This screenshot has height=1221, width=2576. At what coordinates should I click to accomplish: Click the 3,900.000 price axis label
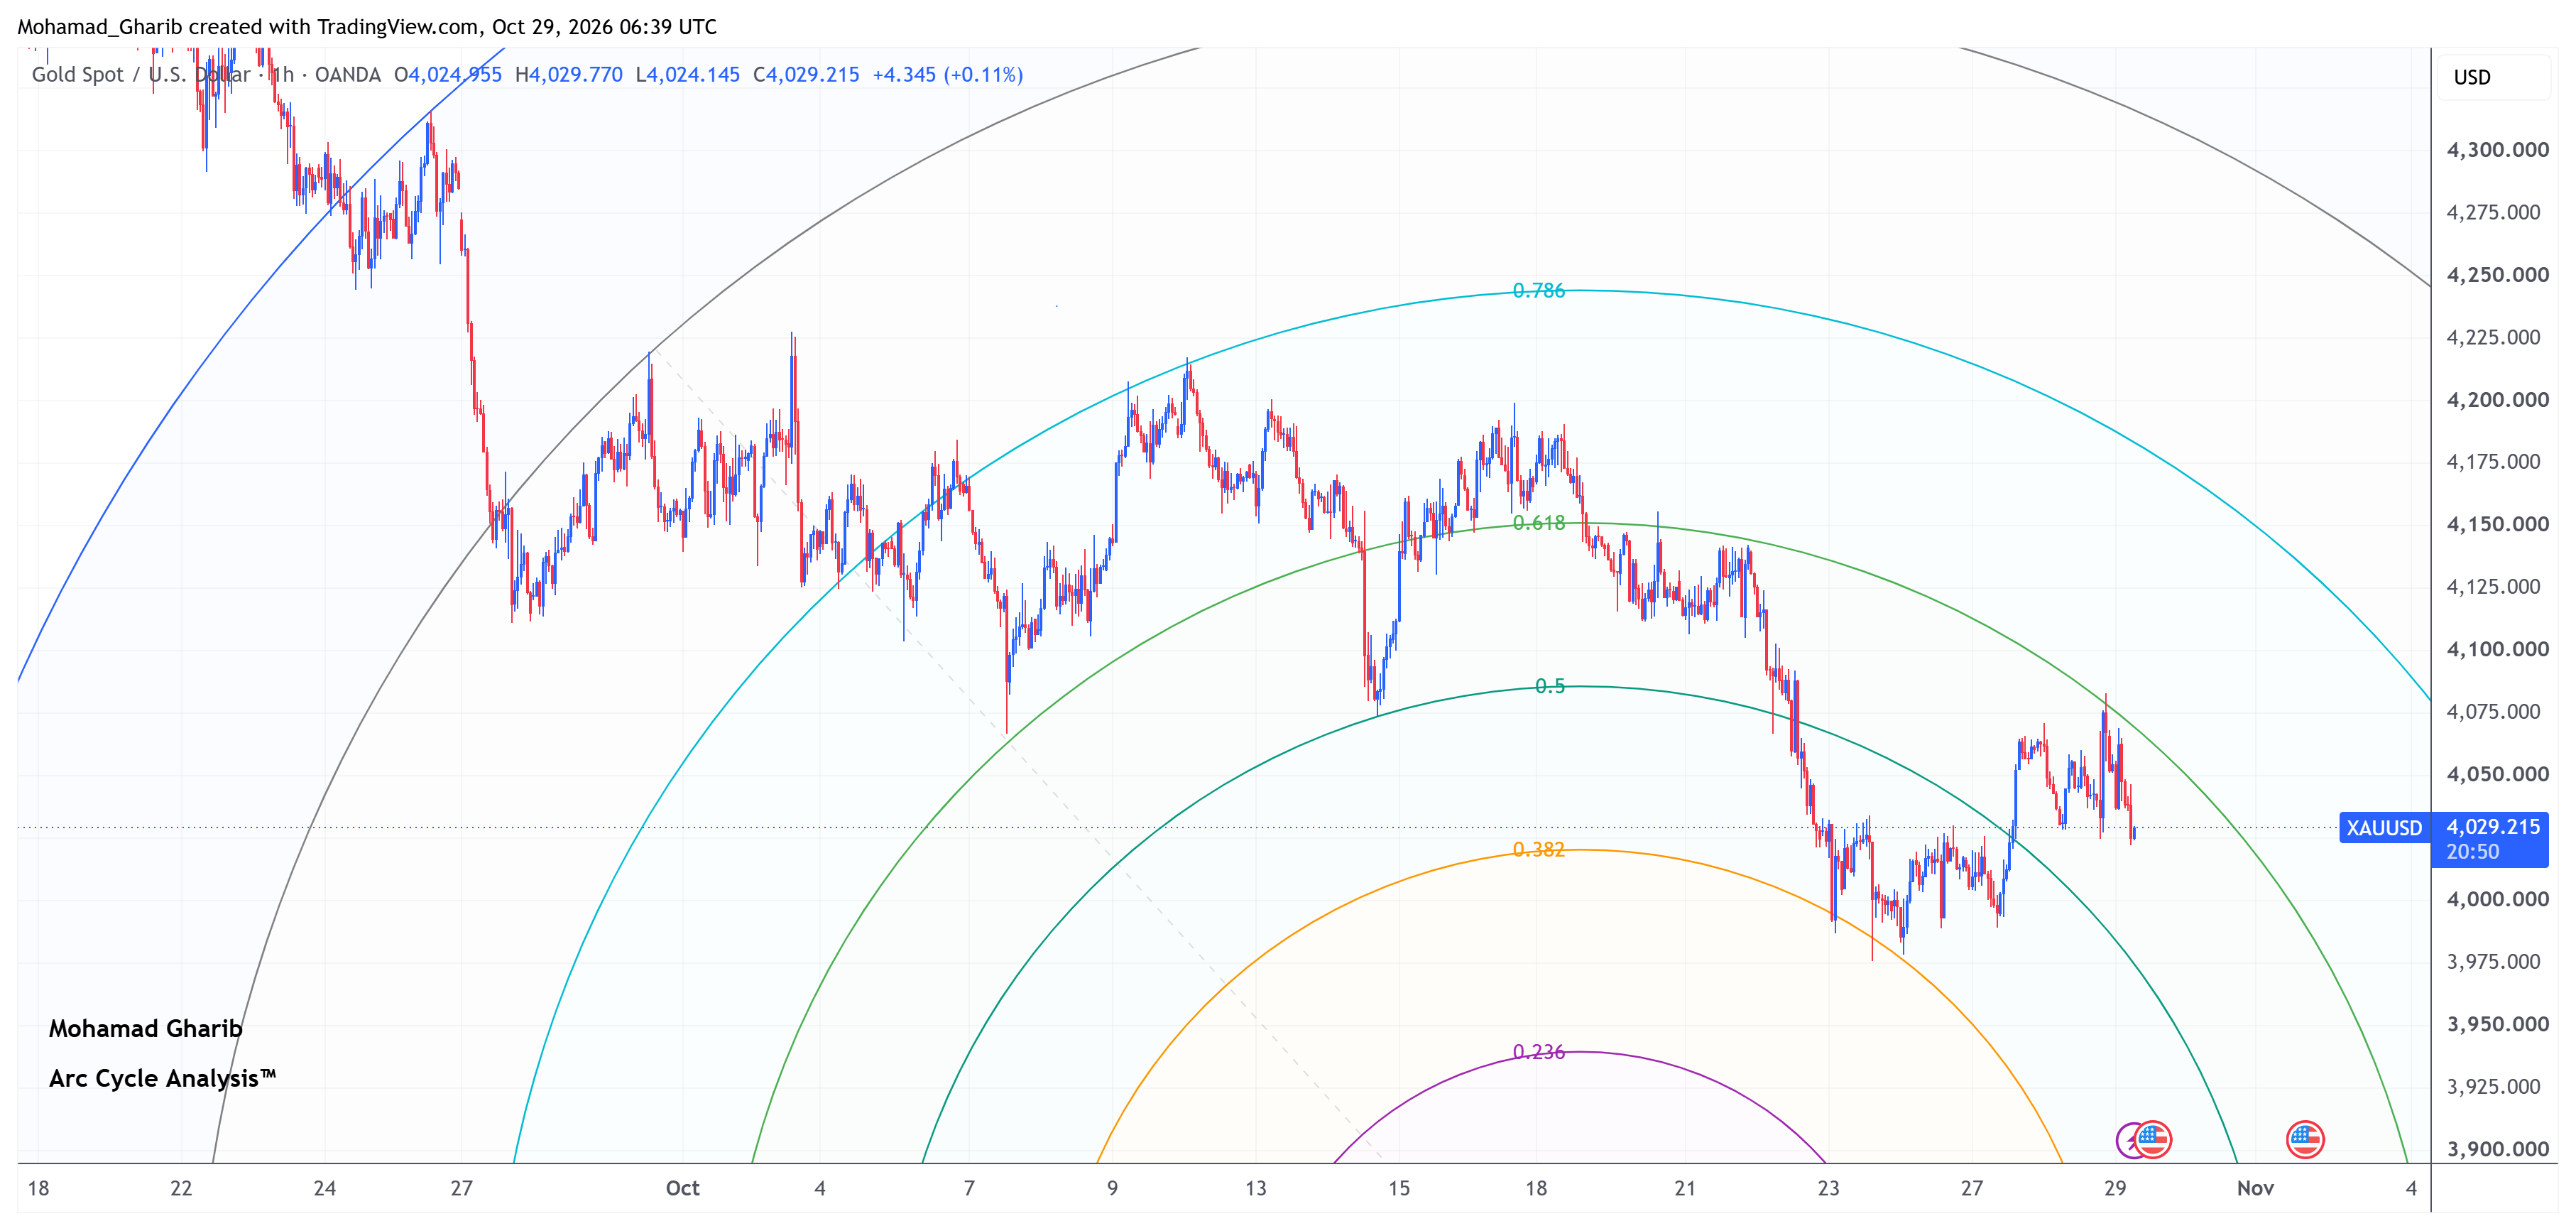pos(2497,1149)
